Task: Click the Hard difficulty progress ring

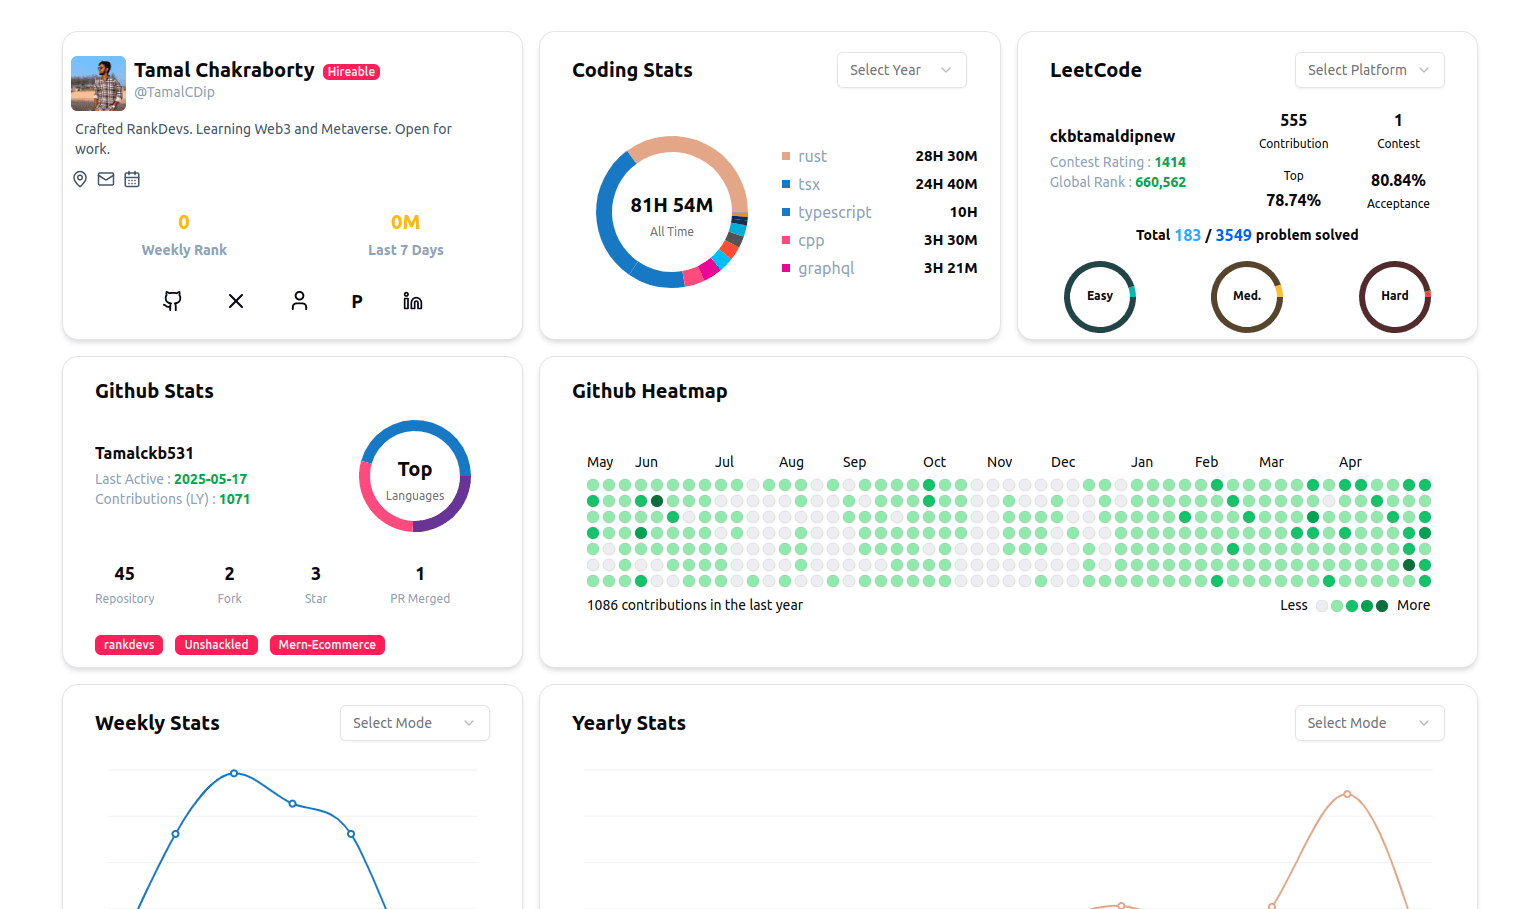Action: [x=1395, y=297]
